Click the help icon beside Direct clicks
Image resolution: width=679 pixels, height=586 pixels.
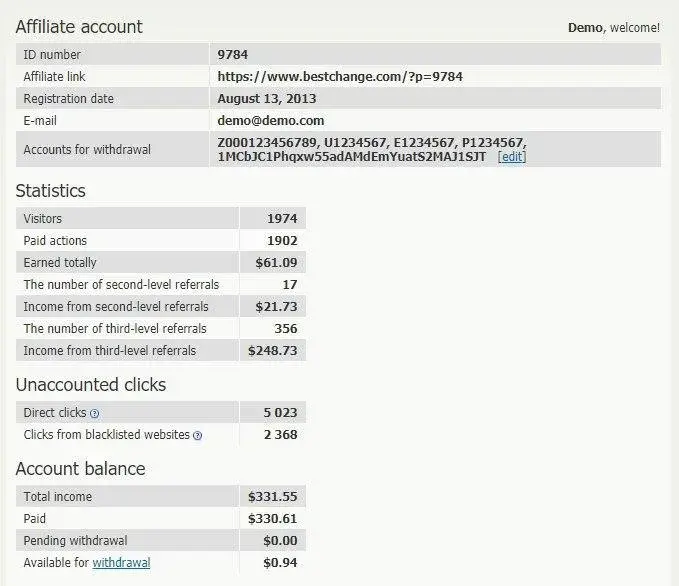click(x=95, y=413)
